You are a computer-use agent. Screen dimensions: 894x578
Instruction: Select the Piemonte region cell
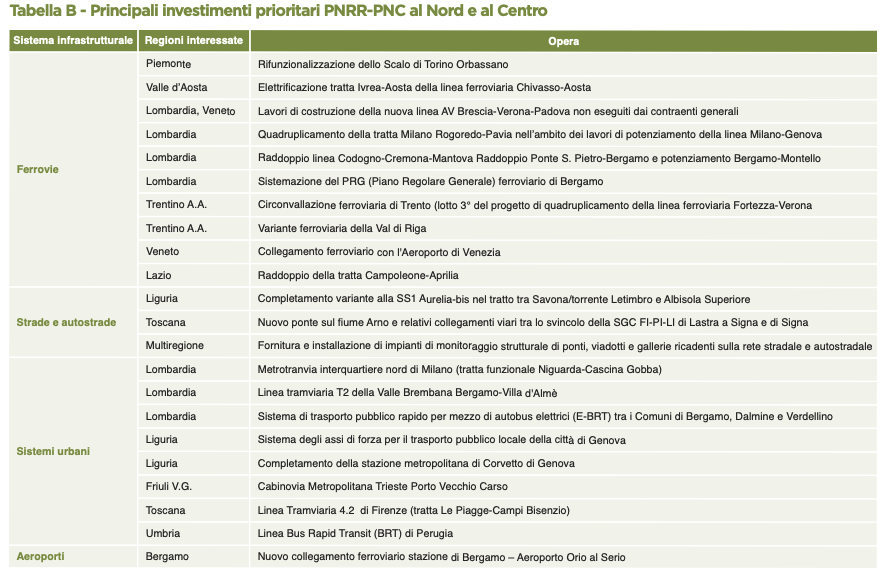pos(194,64)
